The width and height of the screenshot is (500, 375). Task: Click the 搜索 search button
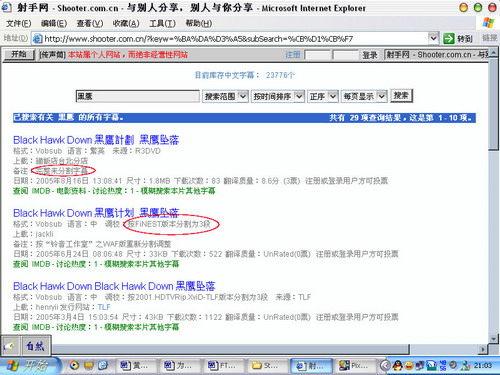click(401, 96)
